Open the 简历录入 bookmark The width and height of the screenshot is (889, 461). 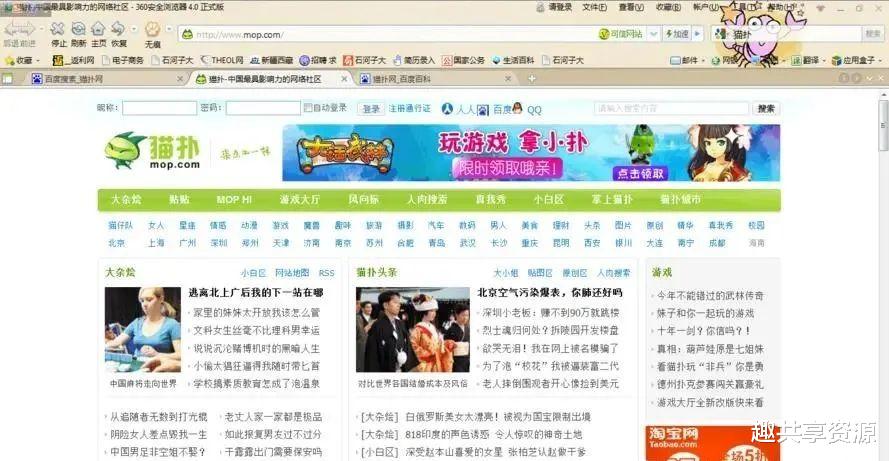click(x=414, y=60)
